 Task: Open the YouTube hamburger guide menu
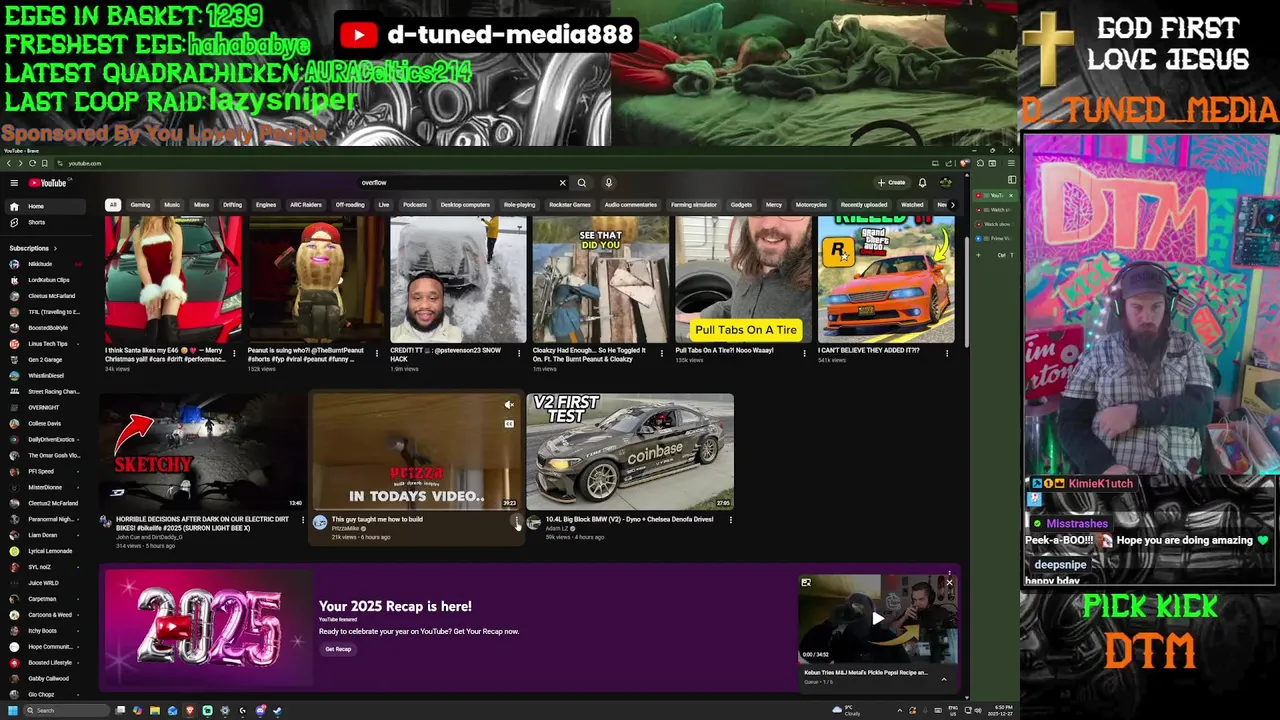[x=14, y=183]
